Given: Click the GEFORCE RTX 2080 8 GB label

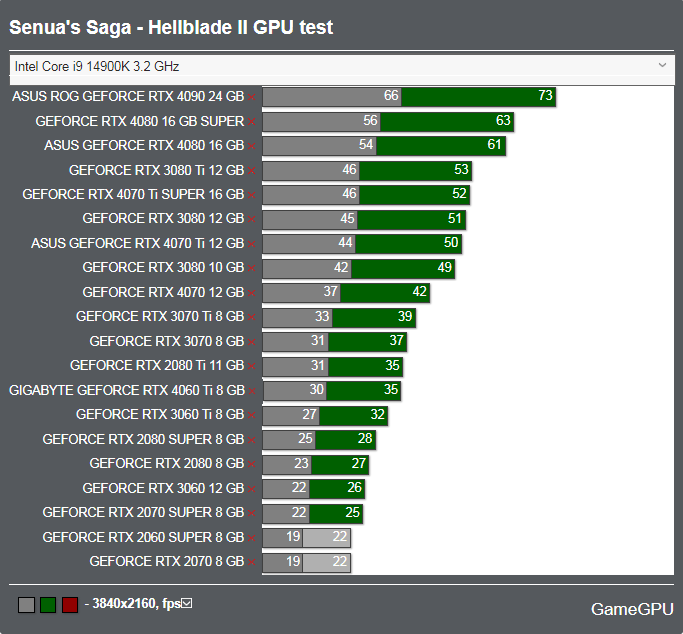Looking at the screenshot, I should tap(167, 463).
